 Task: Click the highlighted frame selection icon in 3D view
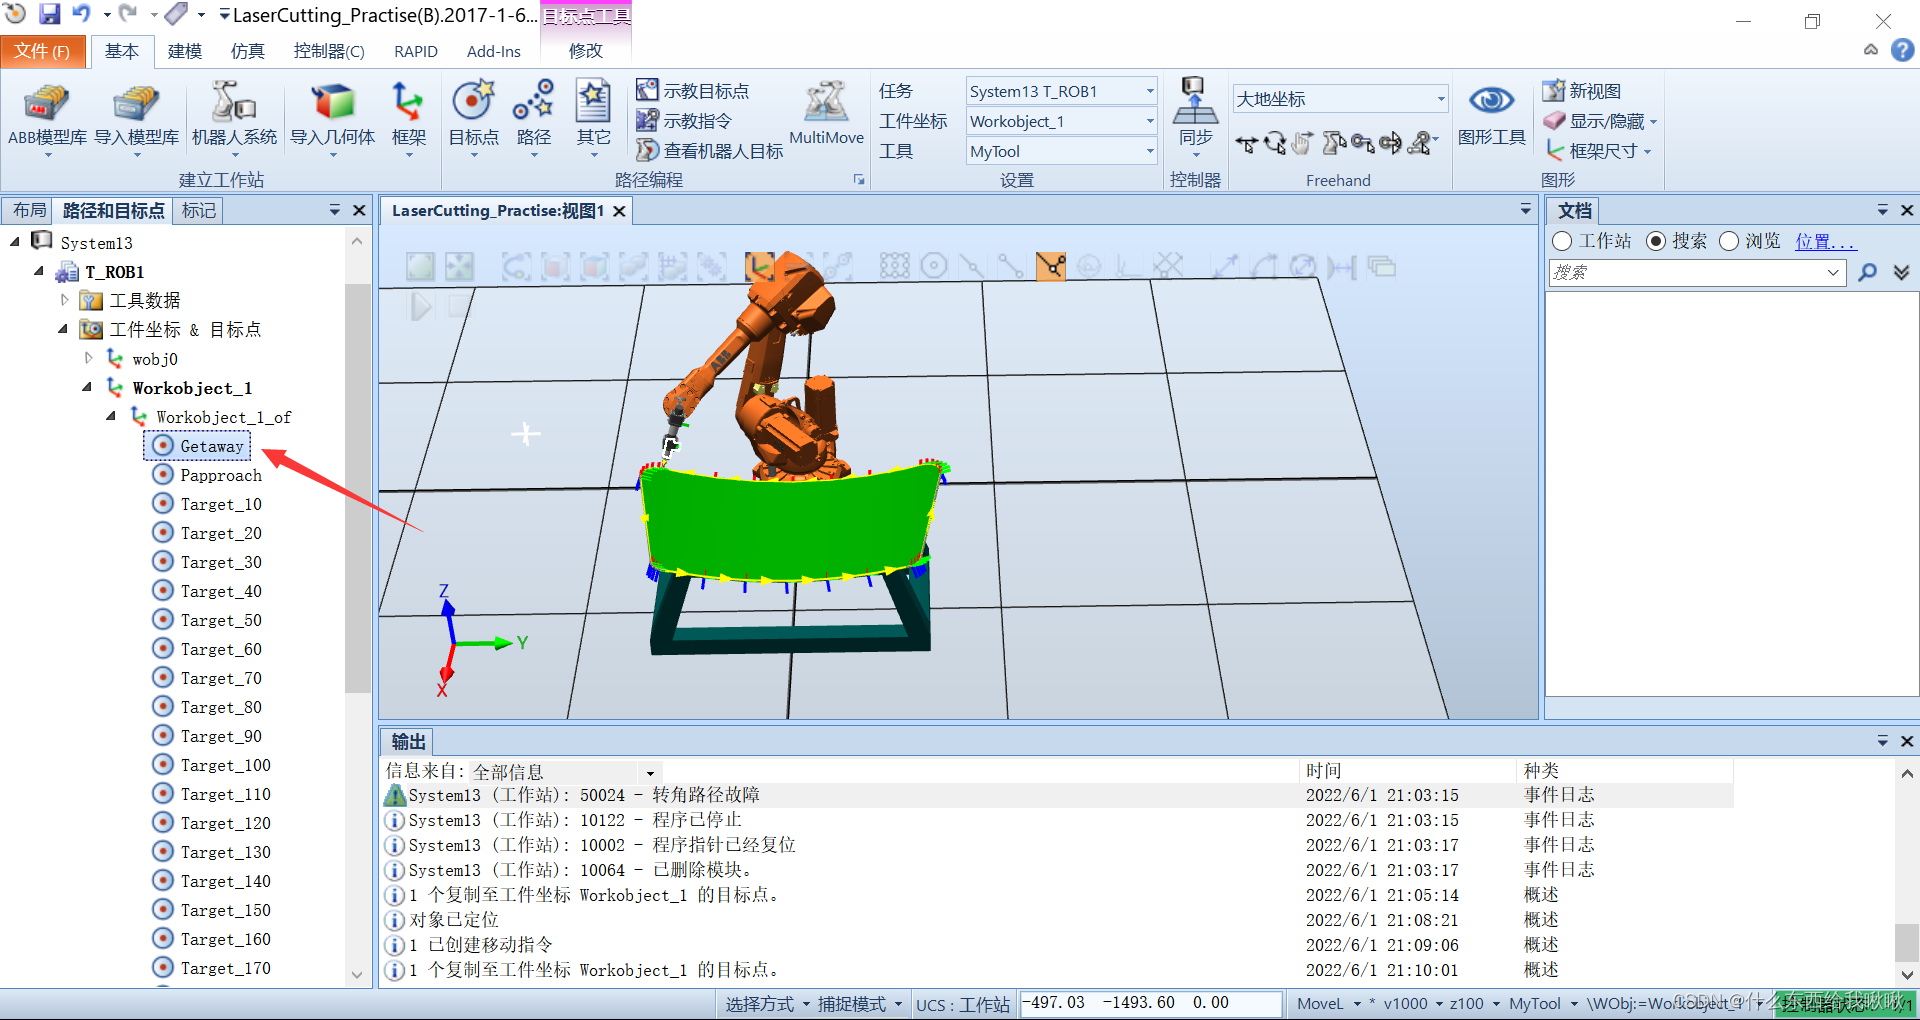[x=759, y=266]
